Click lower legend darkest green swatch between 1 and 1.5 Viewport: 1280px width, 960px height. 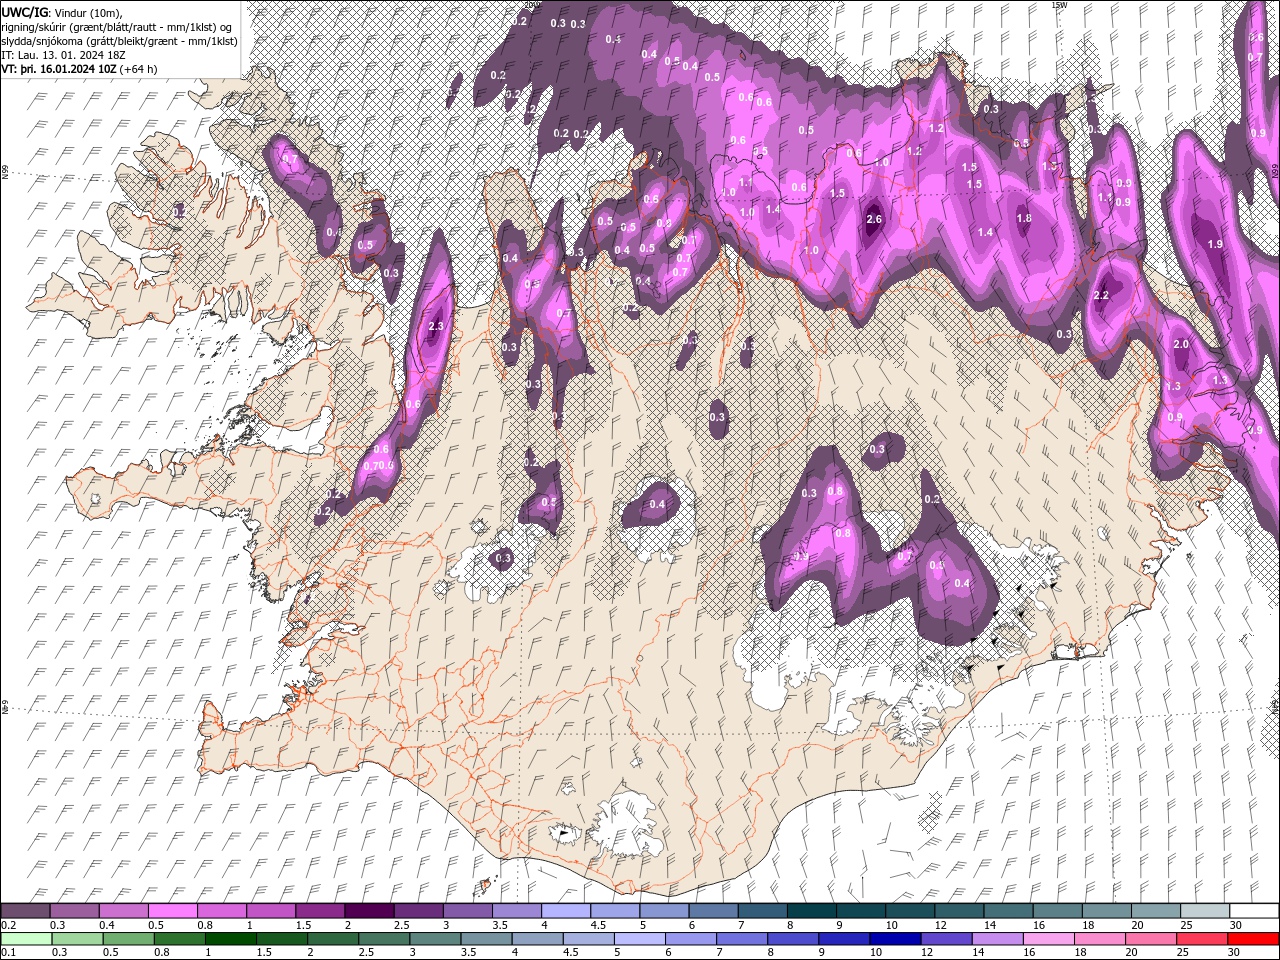pos(229,939)
